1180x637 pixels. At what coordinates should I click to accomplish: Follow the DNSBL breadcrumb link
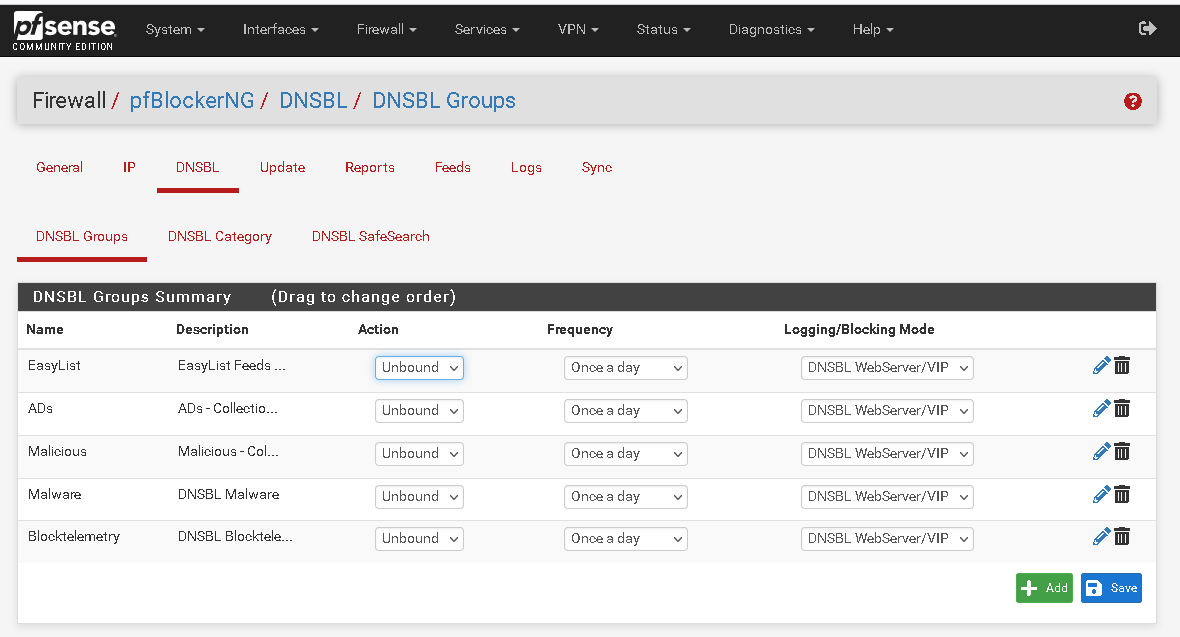(313, 100)
